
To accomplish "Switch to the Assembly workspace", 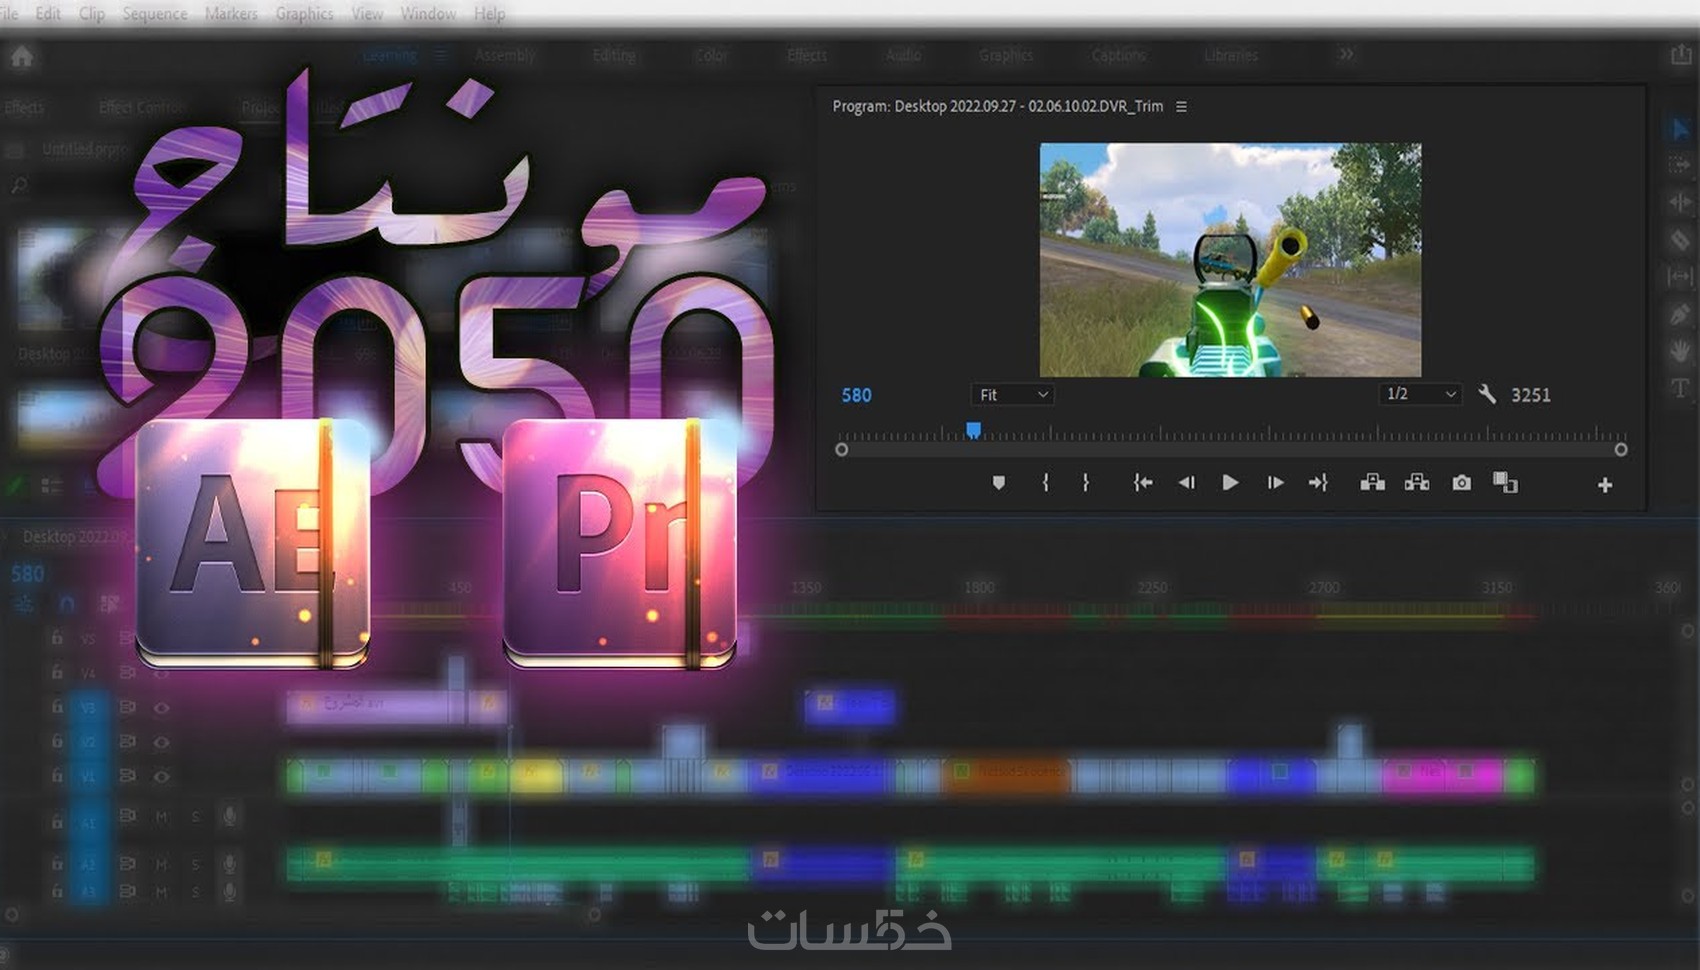I will click(505, 55).
